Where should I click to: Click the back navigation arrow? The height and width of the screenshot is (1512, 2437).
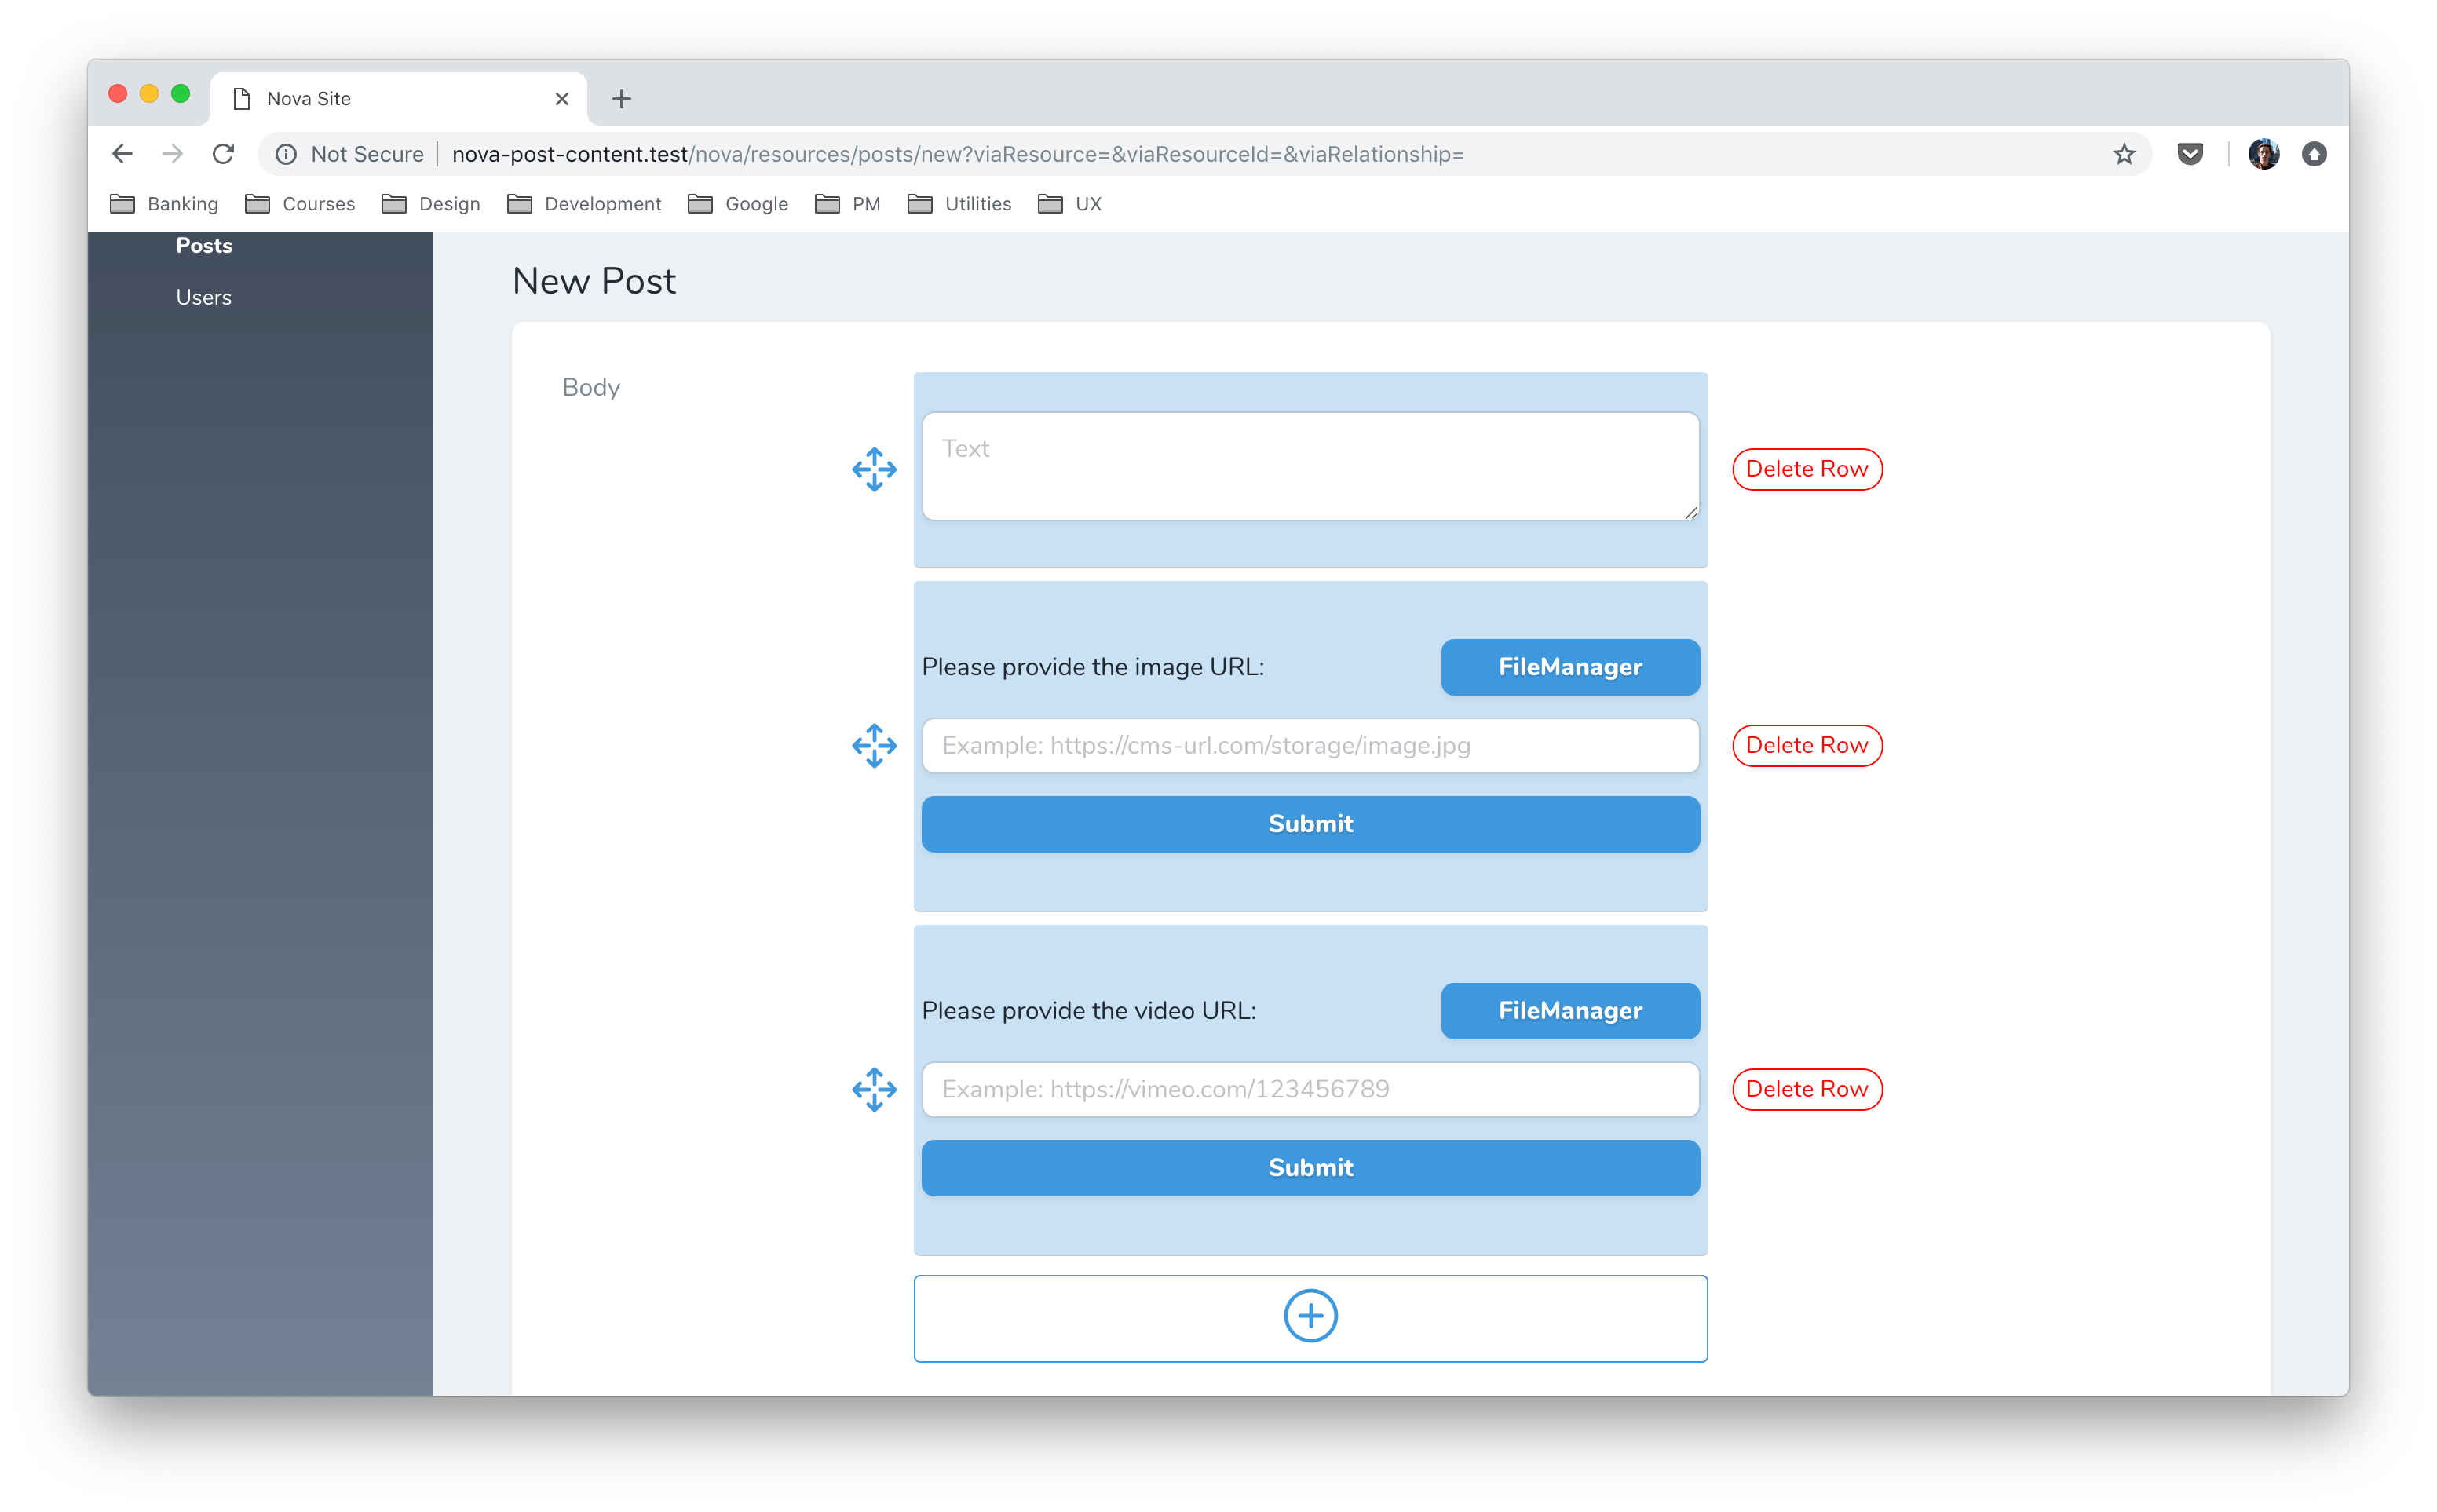click(x=121, y=153)
